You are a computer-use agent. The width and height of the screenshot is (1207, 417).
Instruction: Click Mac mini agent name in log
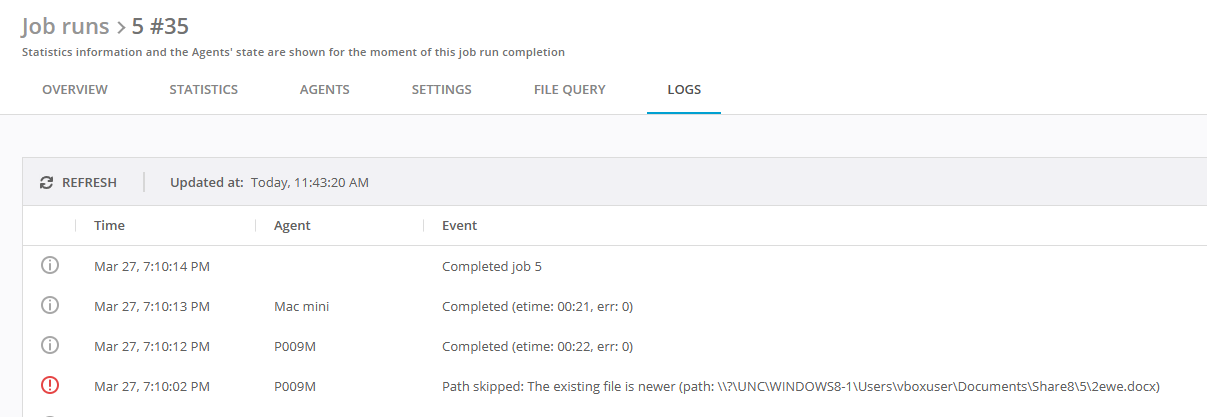[x=301, y=306]
